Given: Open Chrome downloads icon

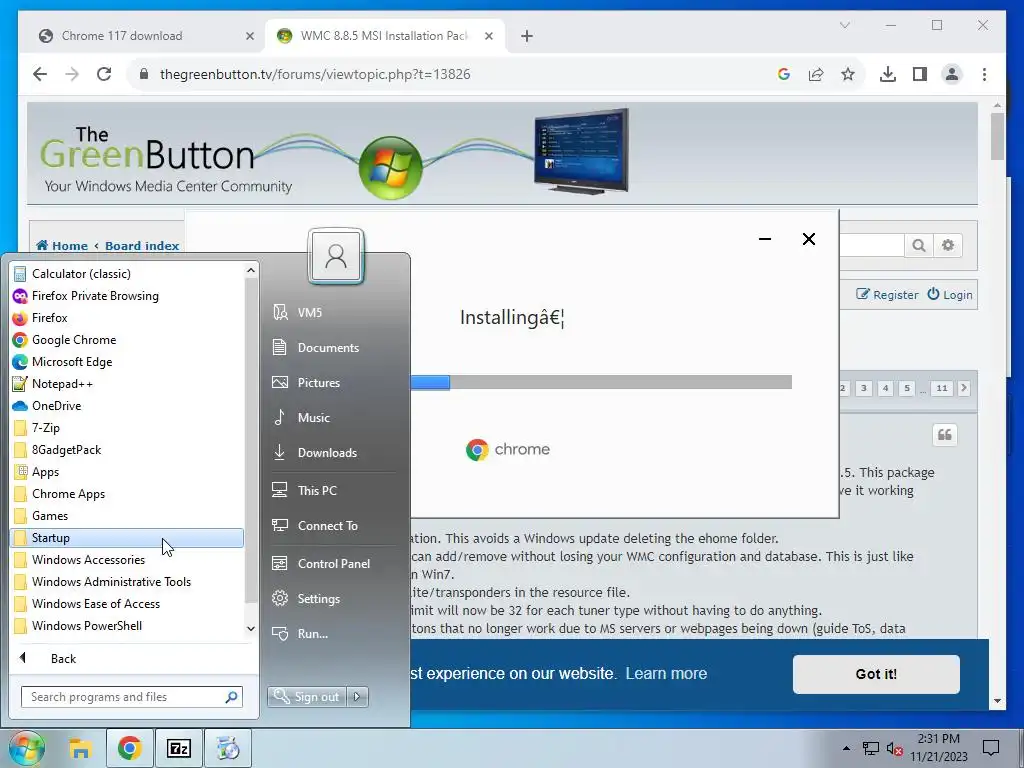Looking at the screenshot, I should click(x=888, y=74).
